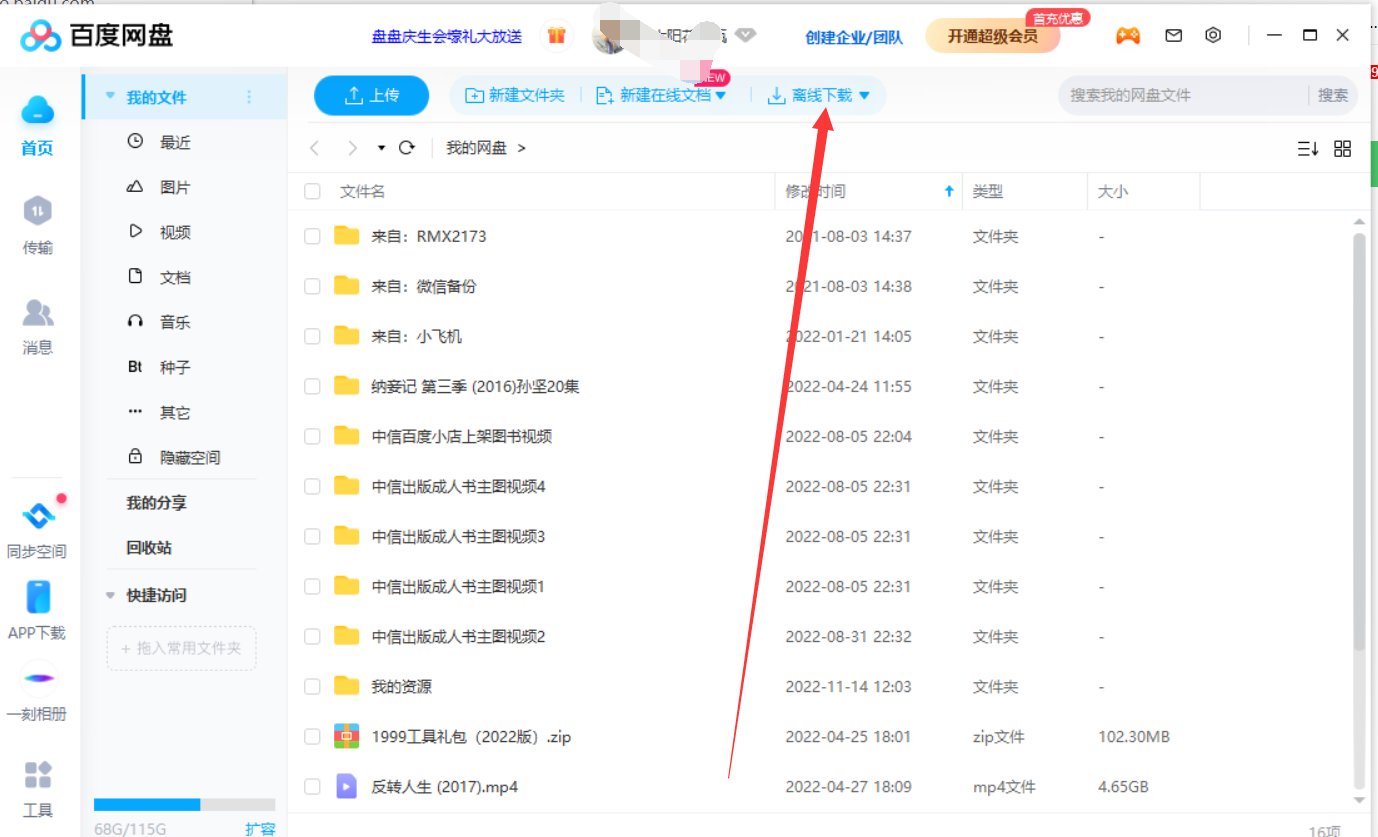1378x837 pixels.
Task: Select all files via header checkbox
Action: click(311, 190)
